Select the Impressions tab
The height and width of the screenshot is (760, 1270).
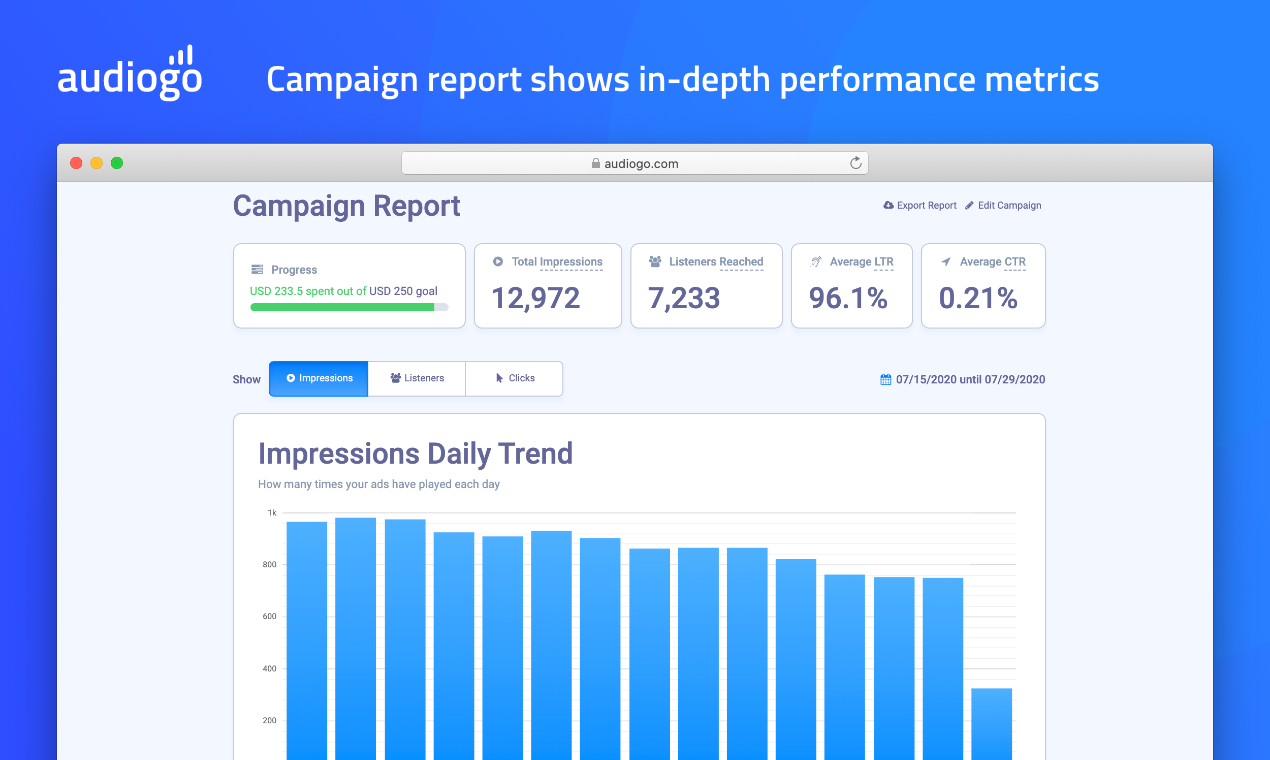(x=319, y=379)
